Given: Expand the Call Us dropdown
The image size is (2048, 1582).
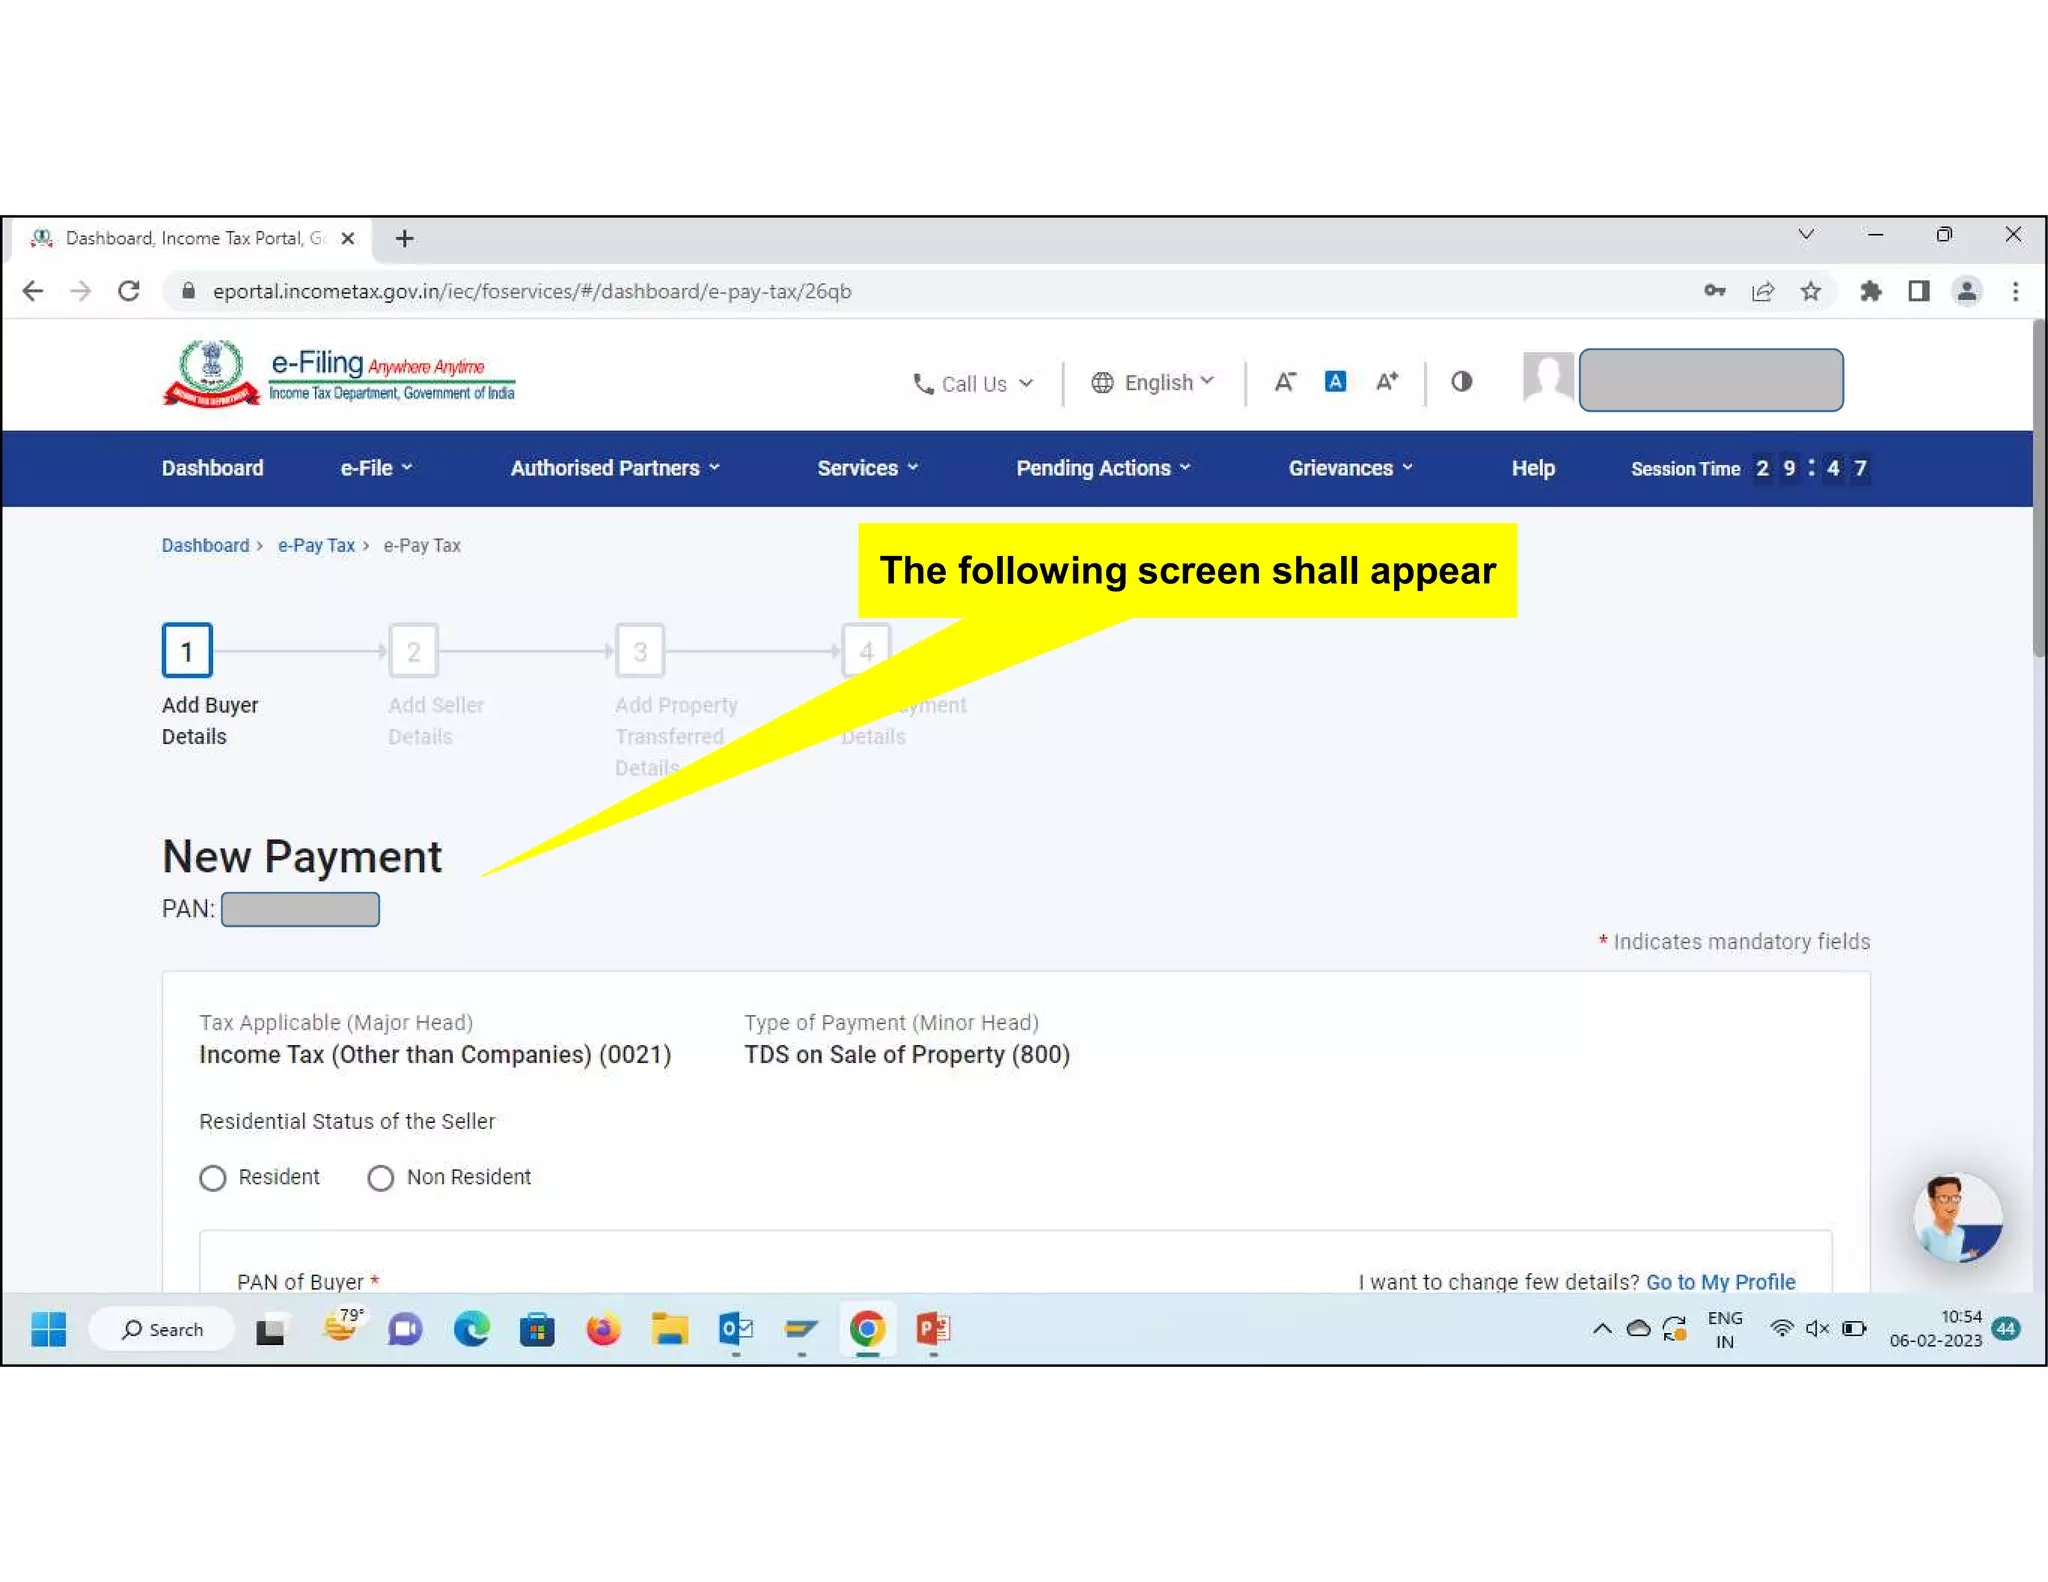Looking at the screenshot, I should [973, 384].
